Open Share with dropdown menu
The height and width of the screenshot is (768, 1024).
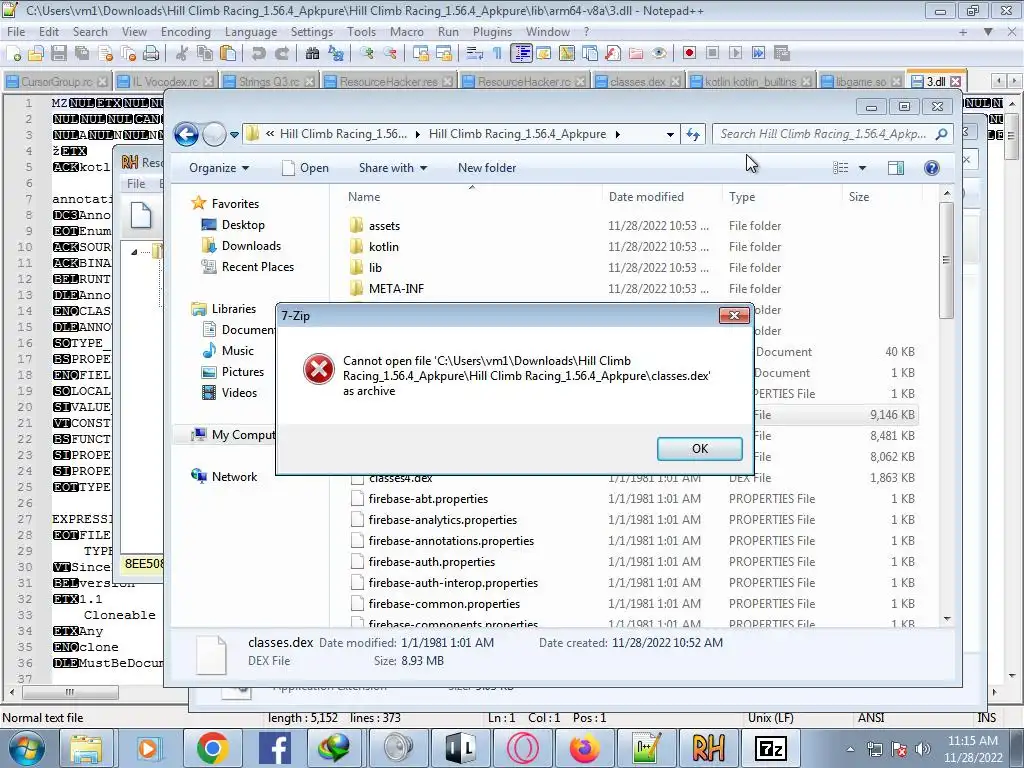coord(392,168)
